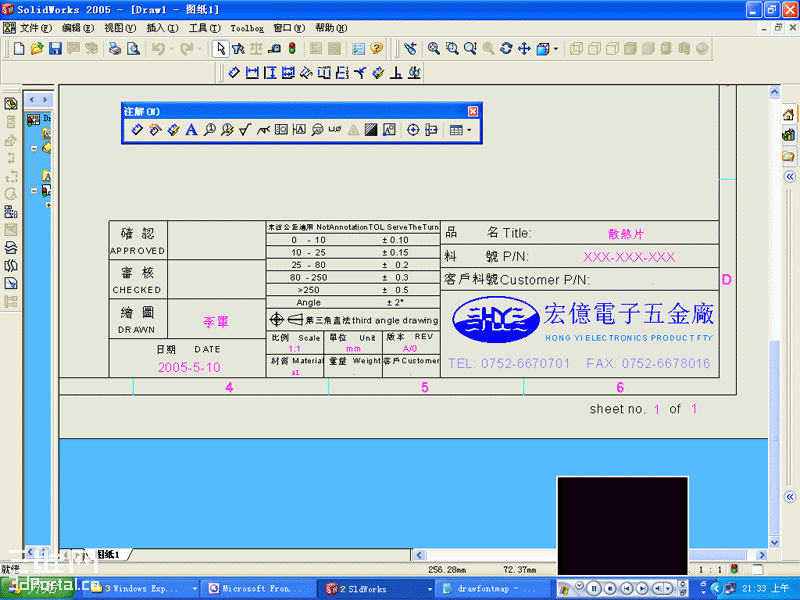Switch to drawfontmap taskbar window

492,589
